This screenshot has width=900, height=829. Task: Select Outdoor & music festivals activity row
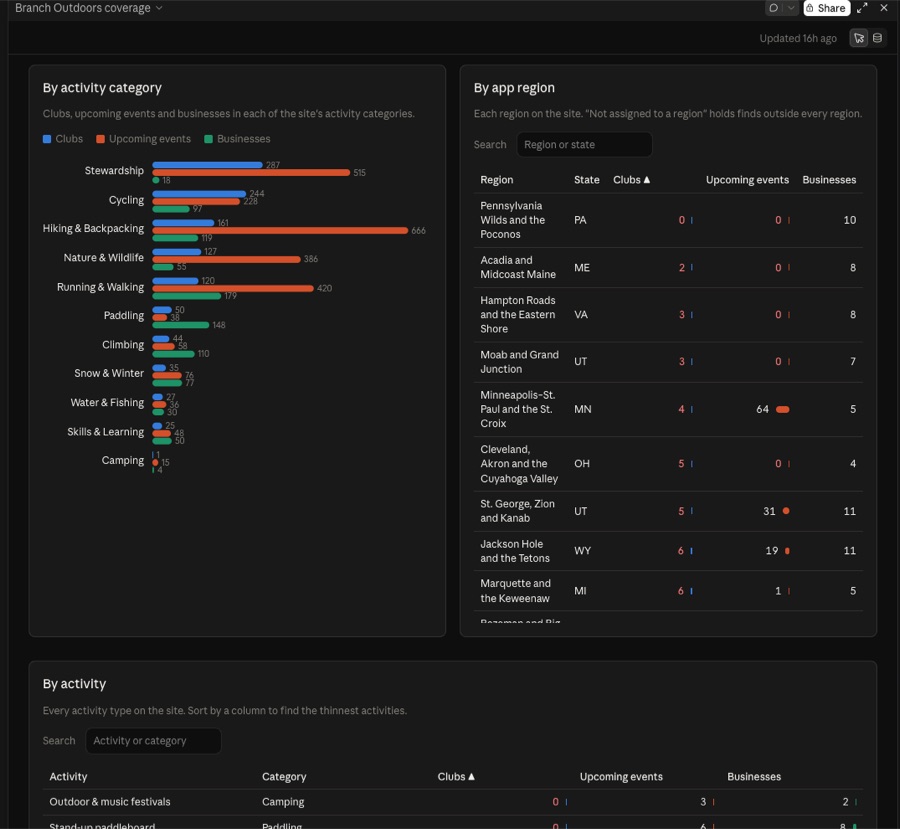(x=452, y=802)
